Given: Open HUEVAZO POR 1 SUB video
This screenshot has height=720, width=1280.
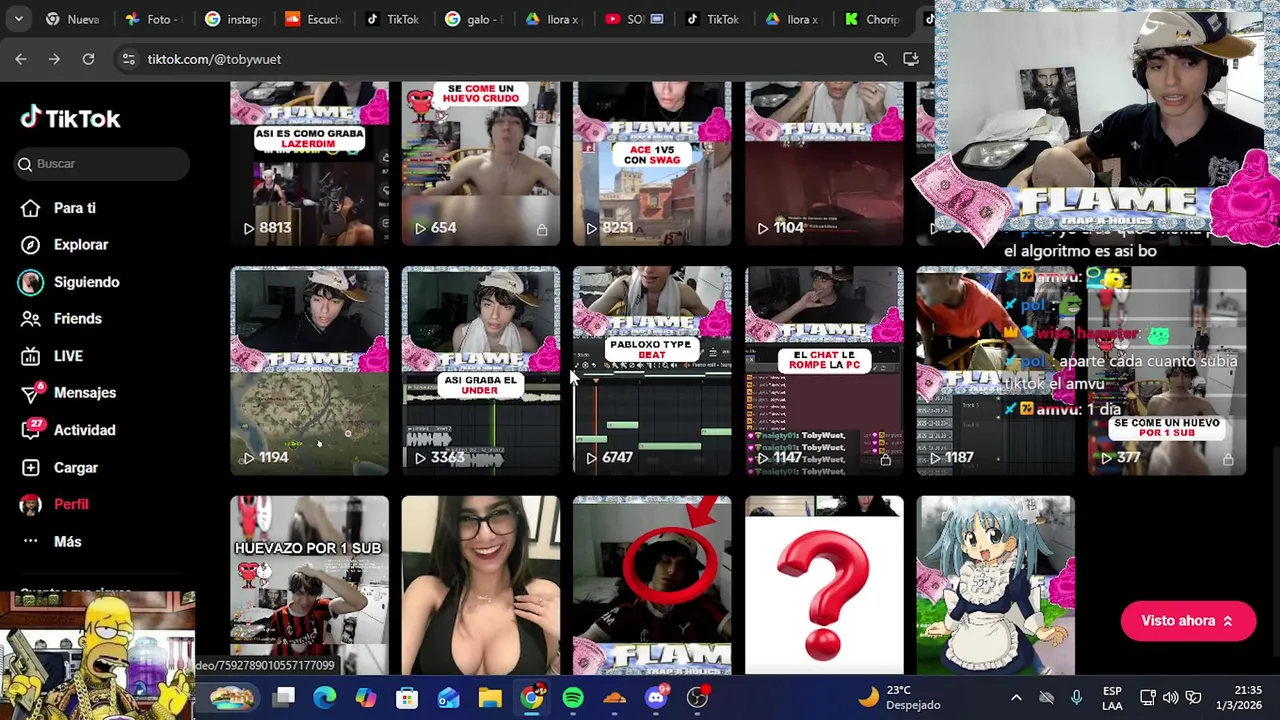Looking at the screenshot, I should click(309, 585).
